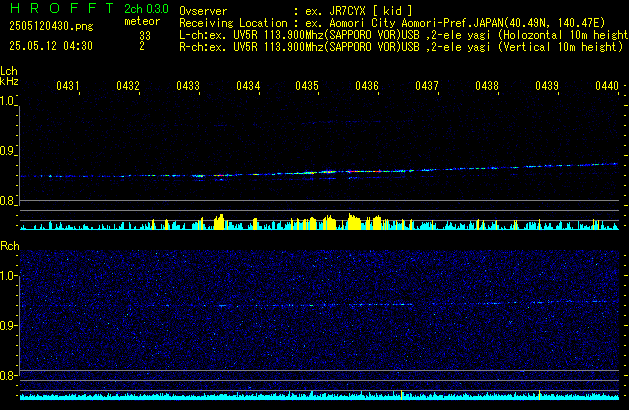The width and height of the screenshot is (629, 410).
Task: Click the Rch yellow level spike below 0439
Action: [540, 394]
